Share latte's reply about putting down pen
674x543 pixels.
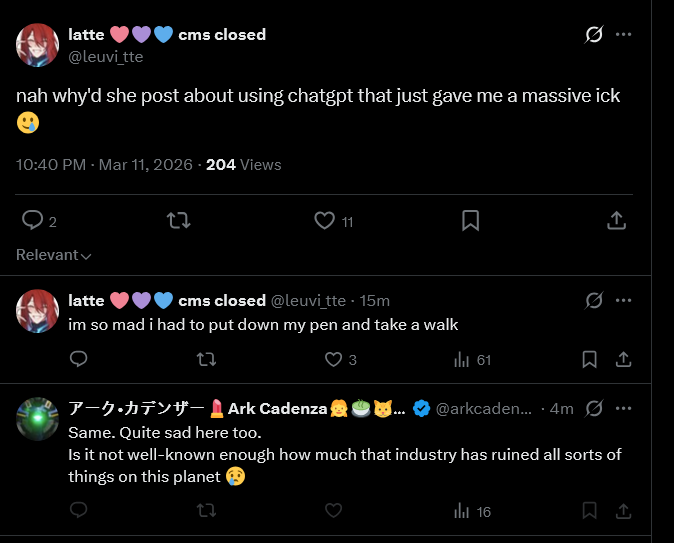[x=622, y=359]
